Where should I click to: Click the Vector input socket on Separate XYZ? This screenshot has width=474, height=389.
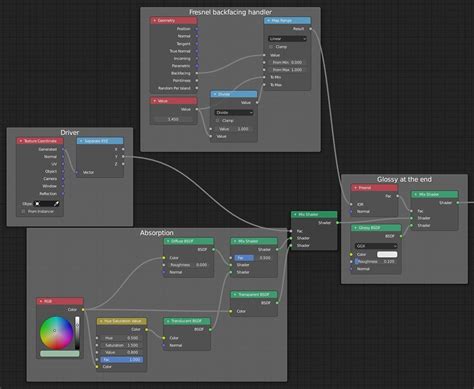[x=77, y=172]
